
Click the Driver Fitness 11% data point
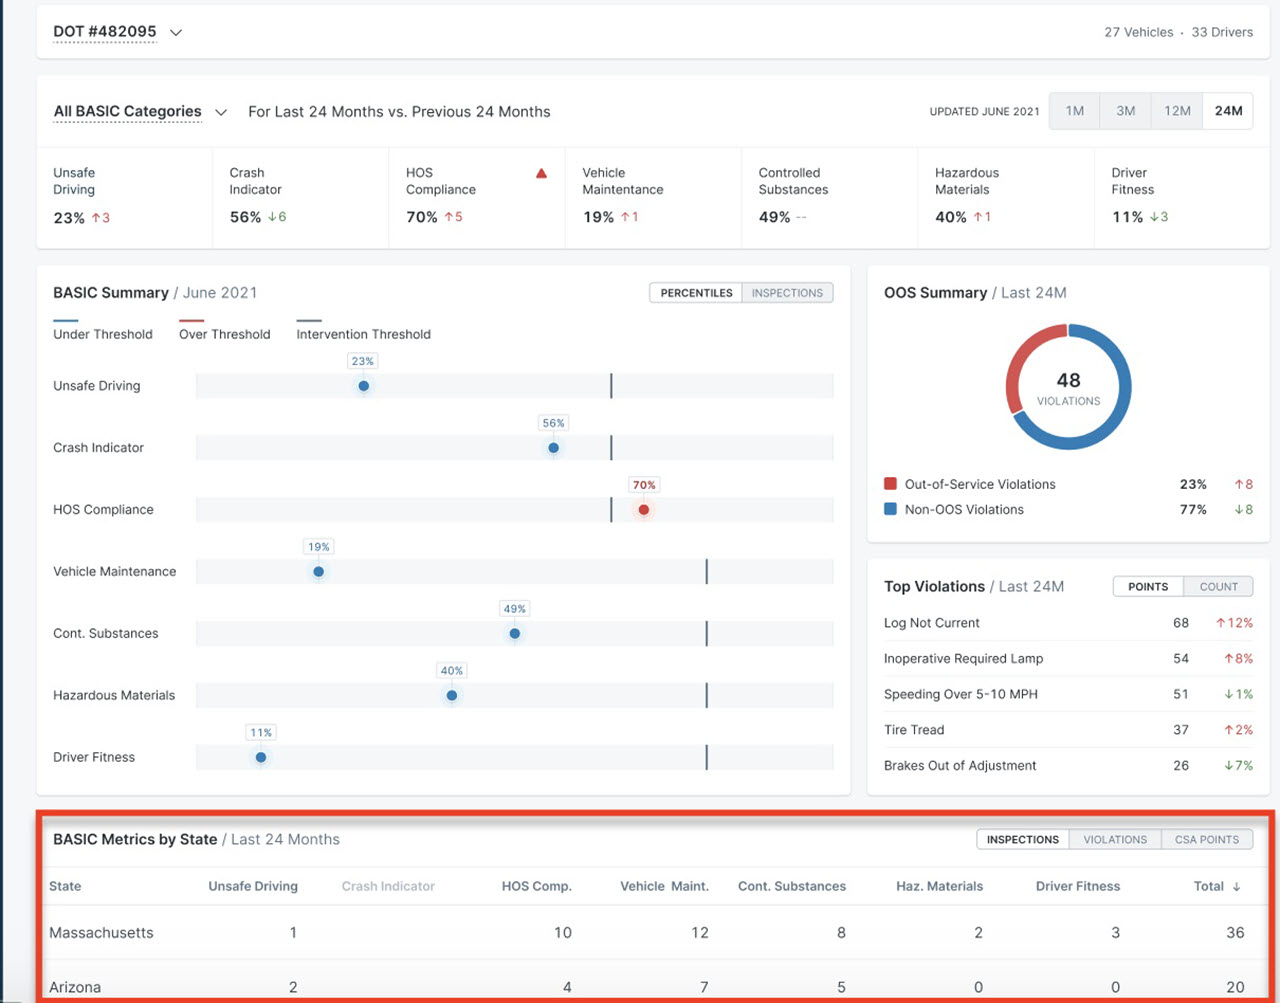(x=261, y=758)
